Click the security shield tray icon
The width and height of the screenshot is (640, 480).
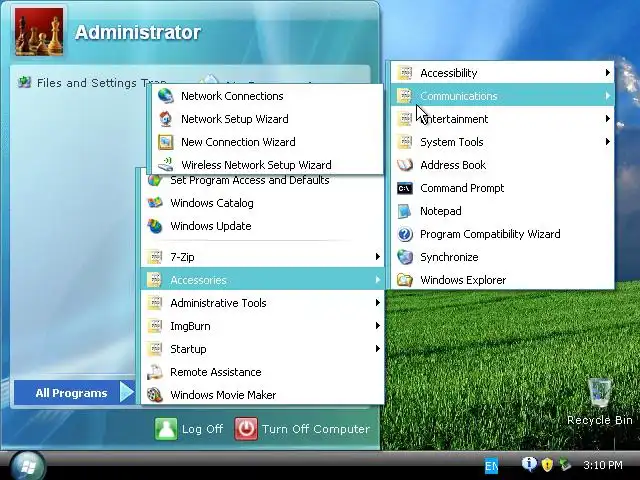[x=547, y=464]
